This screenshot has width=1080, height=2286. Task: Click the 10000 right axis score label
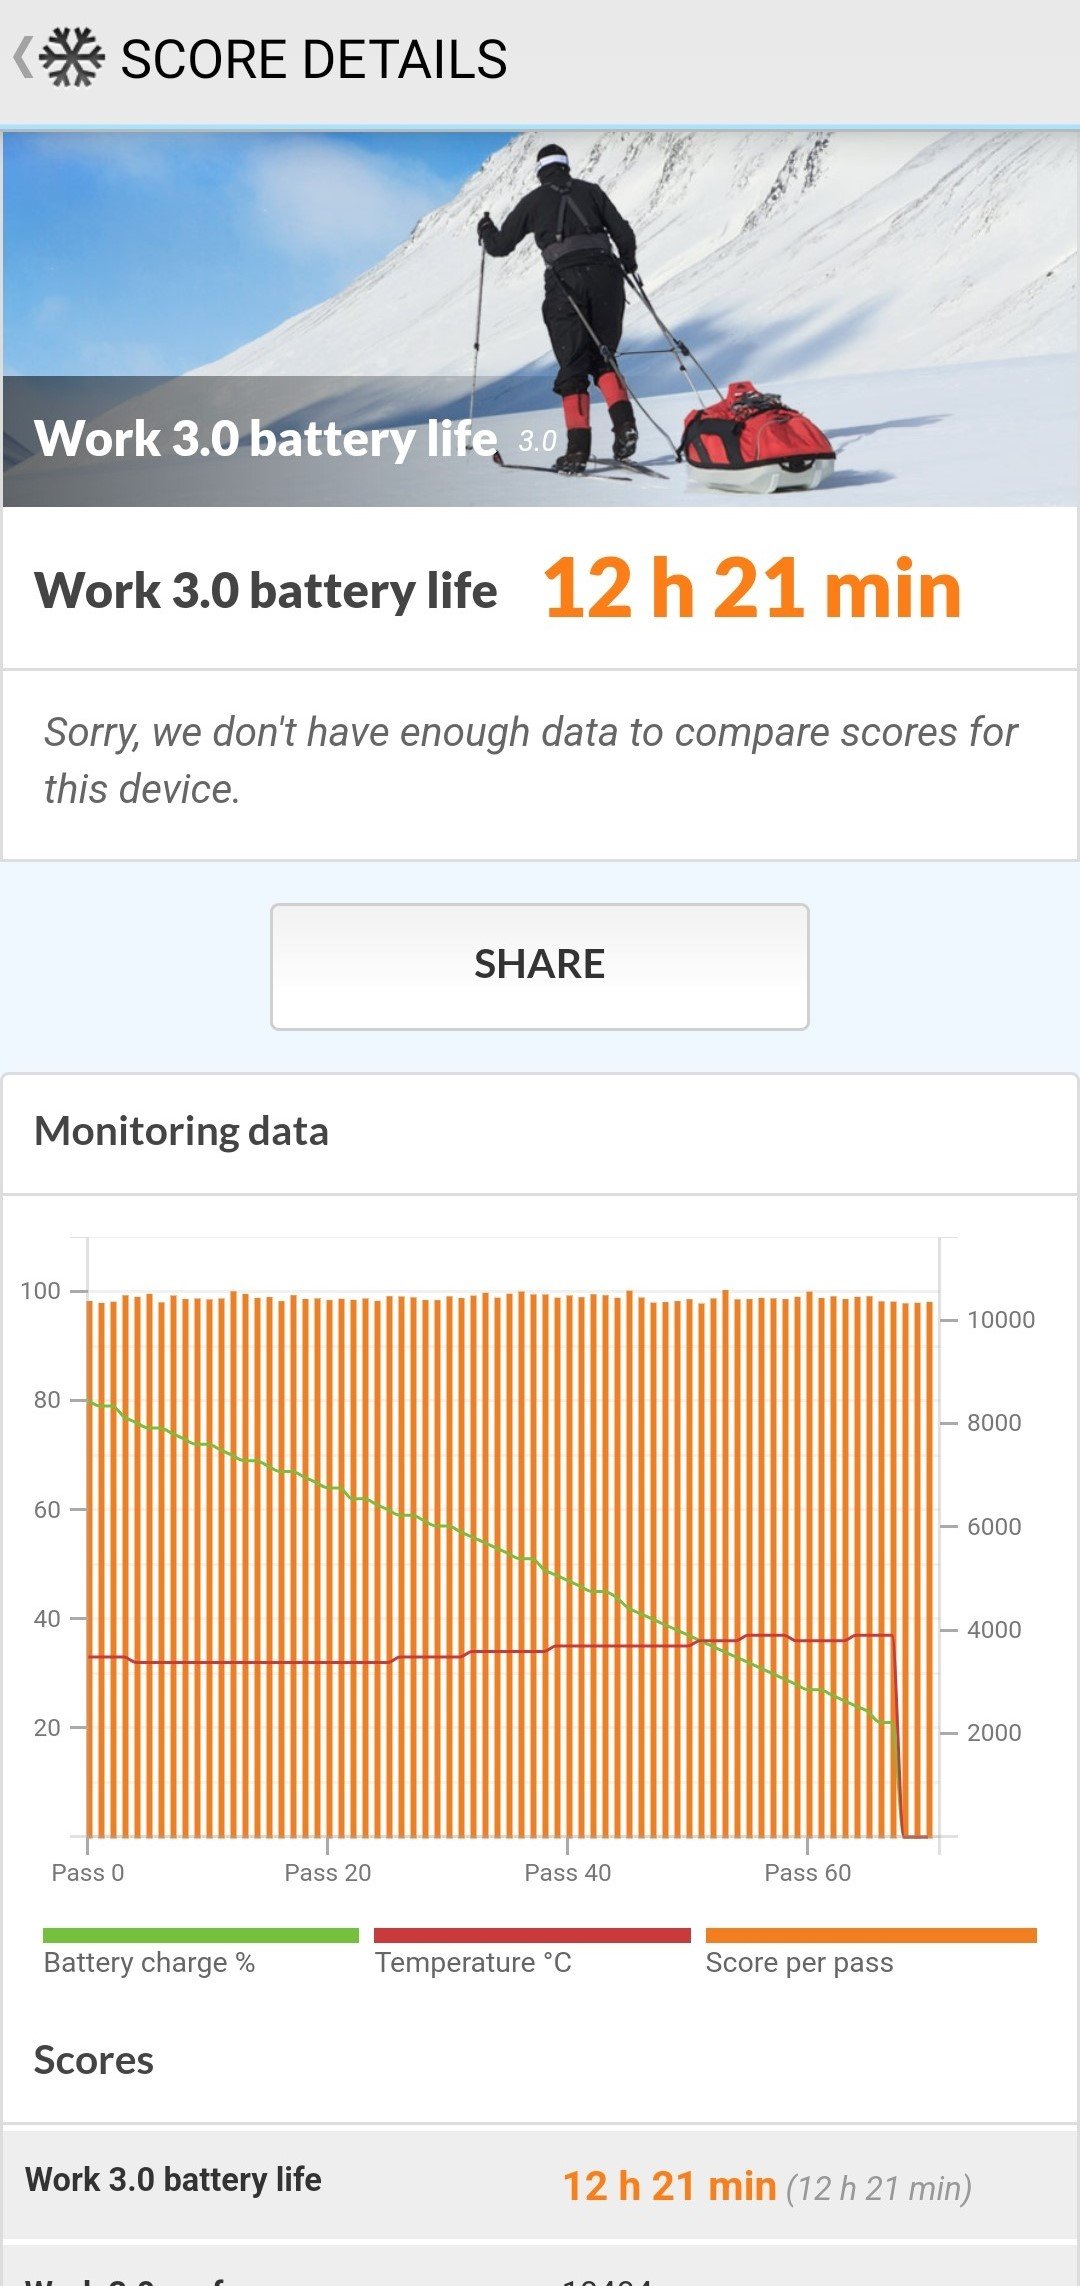pos(1000,1320)
